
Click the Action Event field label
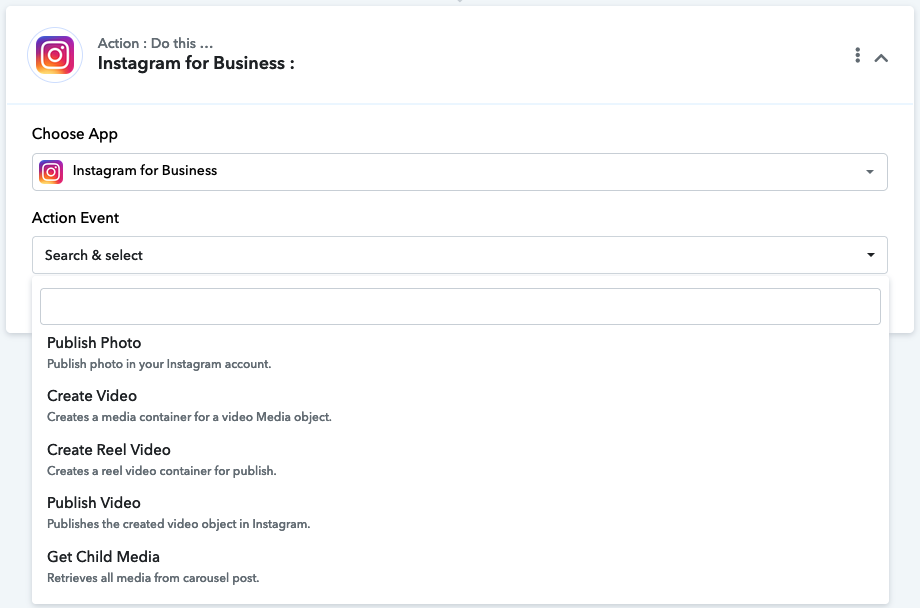coord(76,218)
